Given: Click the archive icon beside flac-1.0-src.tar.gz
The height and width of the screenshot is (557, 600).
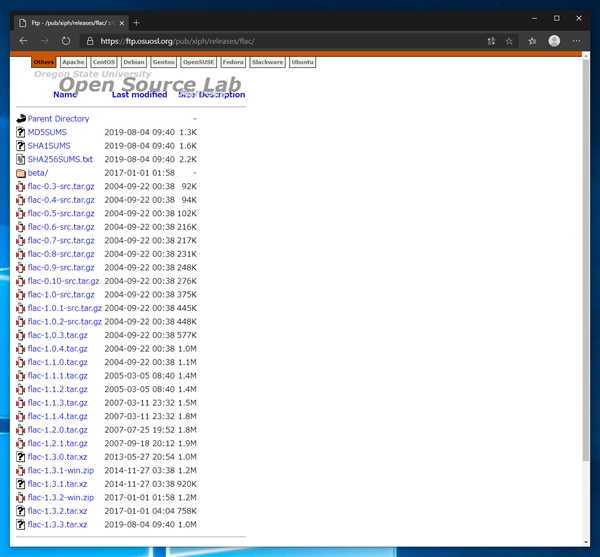Looking at the screenshot, I should tap(21, 295).
